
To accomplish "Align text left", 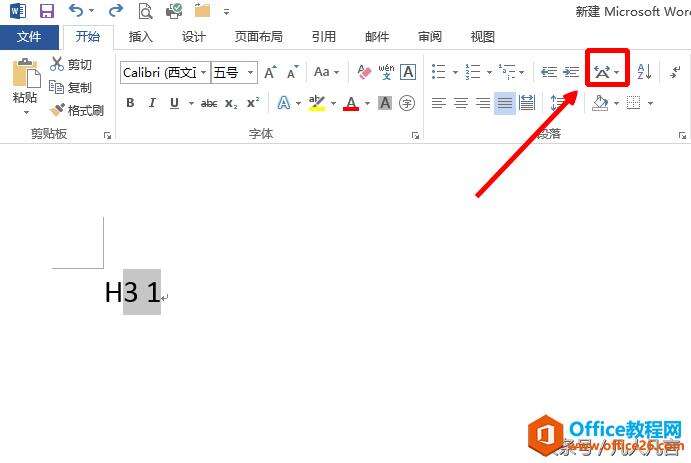I will 438,103.
